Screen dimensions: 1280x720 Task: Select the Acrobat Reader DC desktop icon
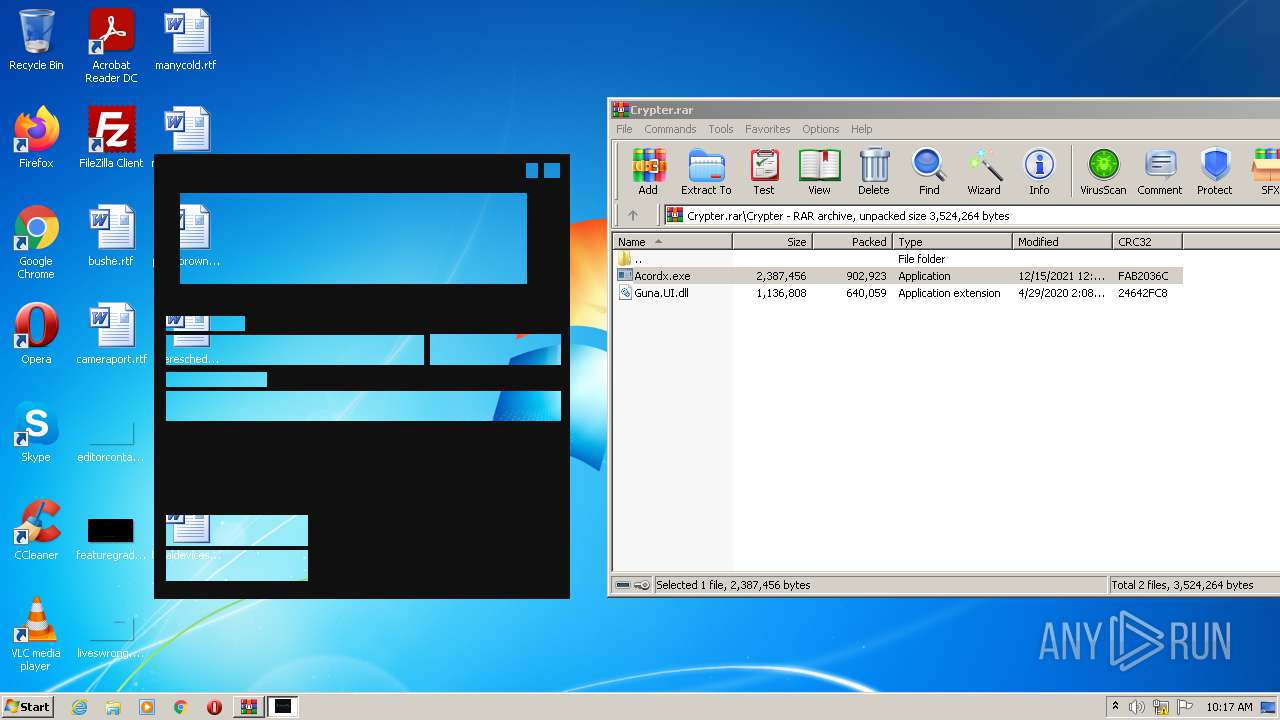(111, 46)
